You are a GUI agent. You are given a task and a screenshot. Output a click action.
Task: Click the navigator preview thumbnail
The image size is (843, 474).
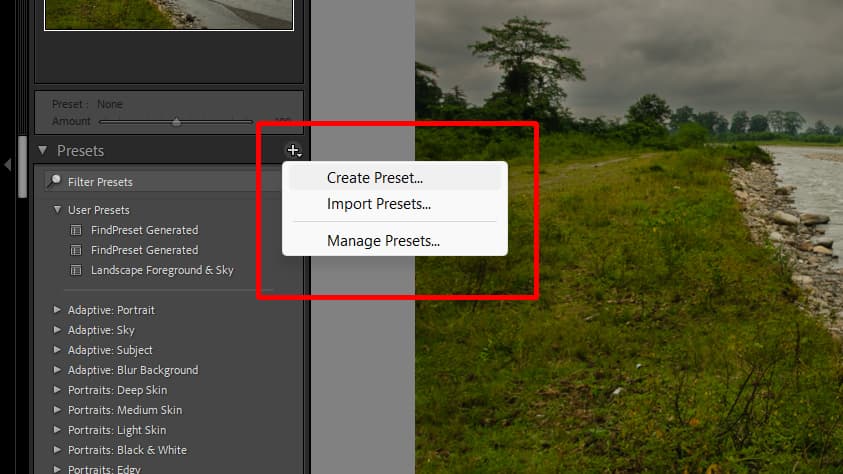pos(169,15)
